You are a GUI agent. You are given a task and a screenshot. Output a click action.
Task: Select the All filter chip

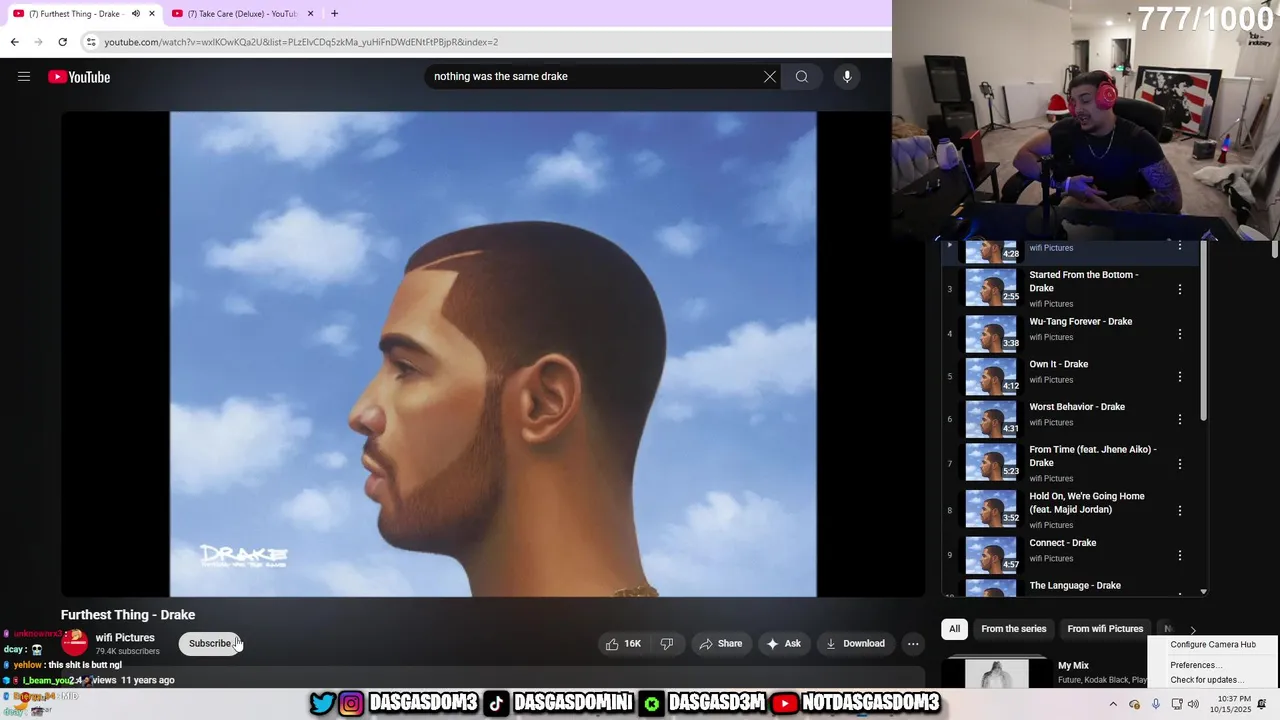954,629
